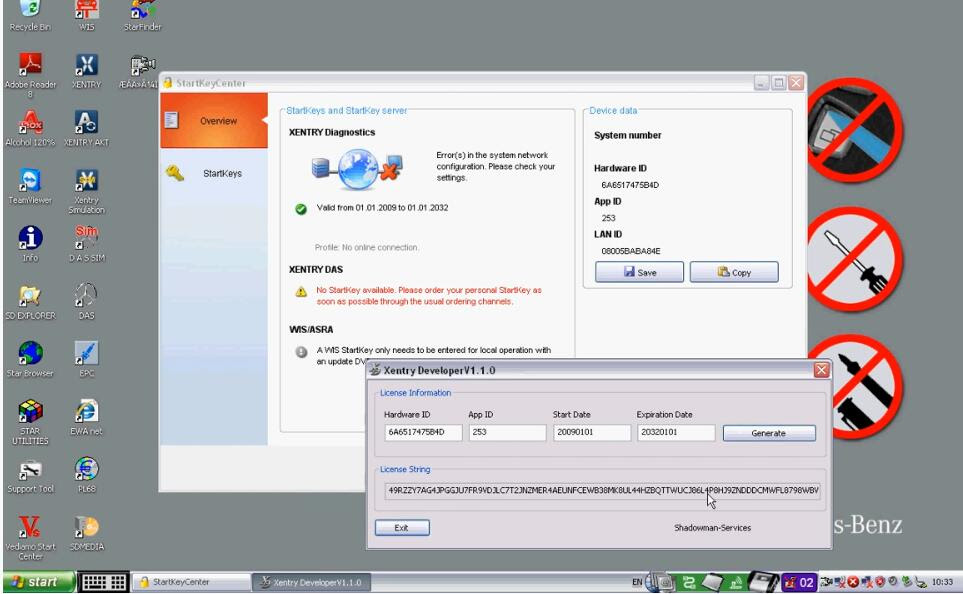Image resolution: width=963 pixels, height=594 pixels.
Task: Click the purple 02 tray indicator
Action: tap(800, 582)
